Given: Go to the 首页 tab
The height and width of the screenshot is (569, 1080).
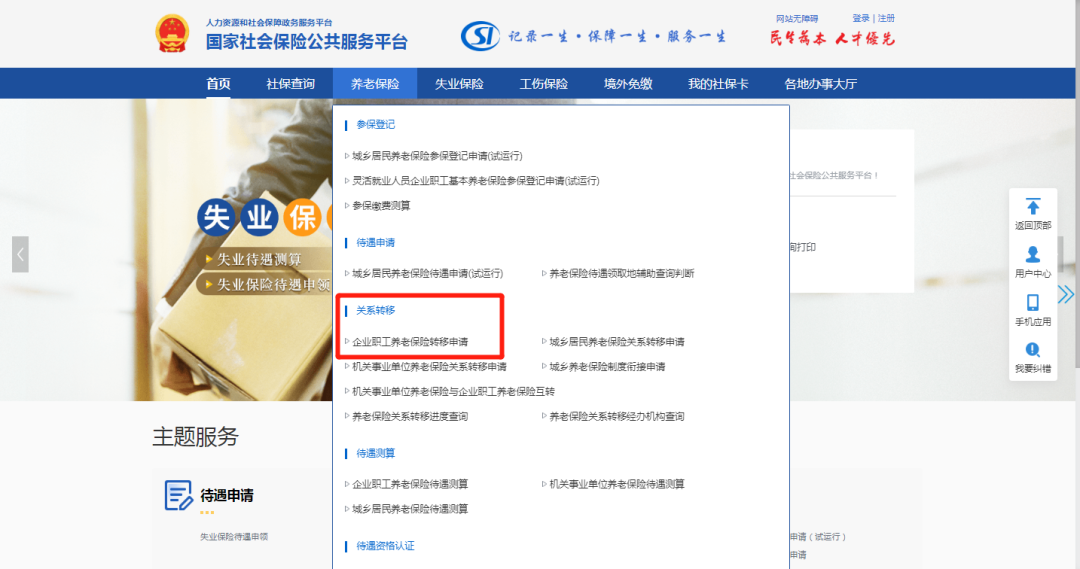Looking at the screenshot, I should (x=218, y=84).
